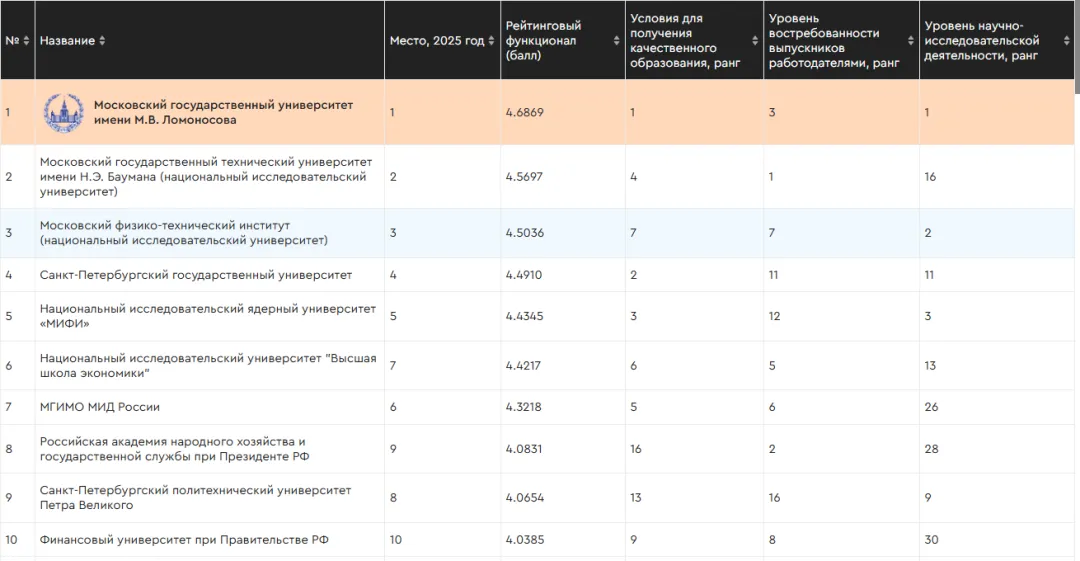This screenshot has height=561, width=1080.
Task: Sort by Рейтинговый функционал (балл) arrows
Action: pyautogui.click(x=616, y=41)
